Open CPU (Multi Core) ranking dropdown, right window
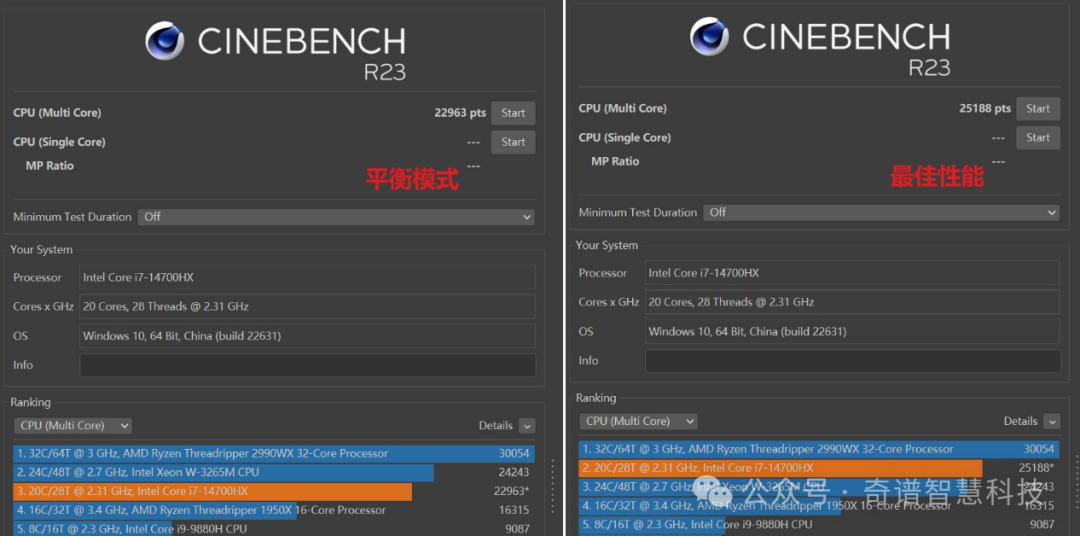Image resolution: width=1080 pixels, height=536 pixels. (638, 421)
